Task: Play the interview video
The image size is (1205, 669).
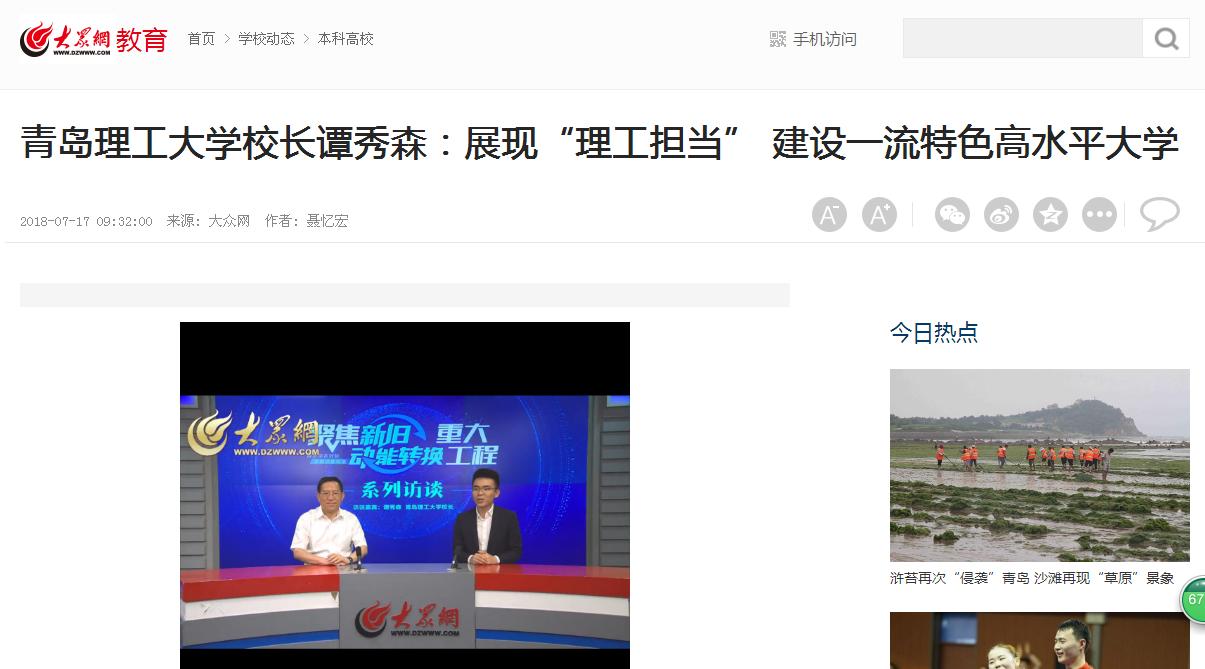Action: 405,495
